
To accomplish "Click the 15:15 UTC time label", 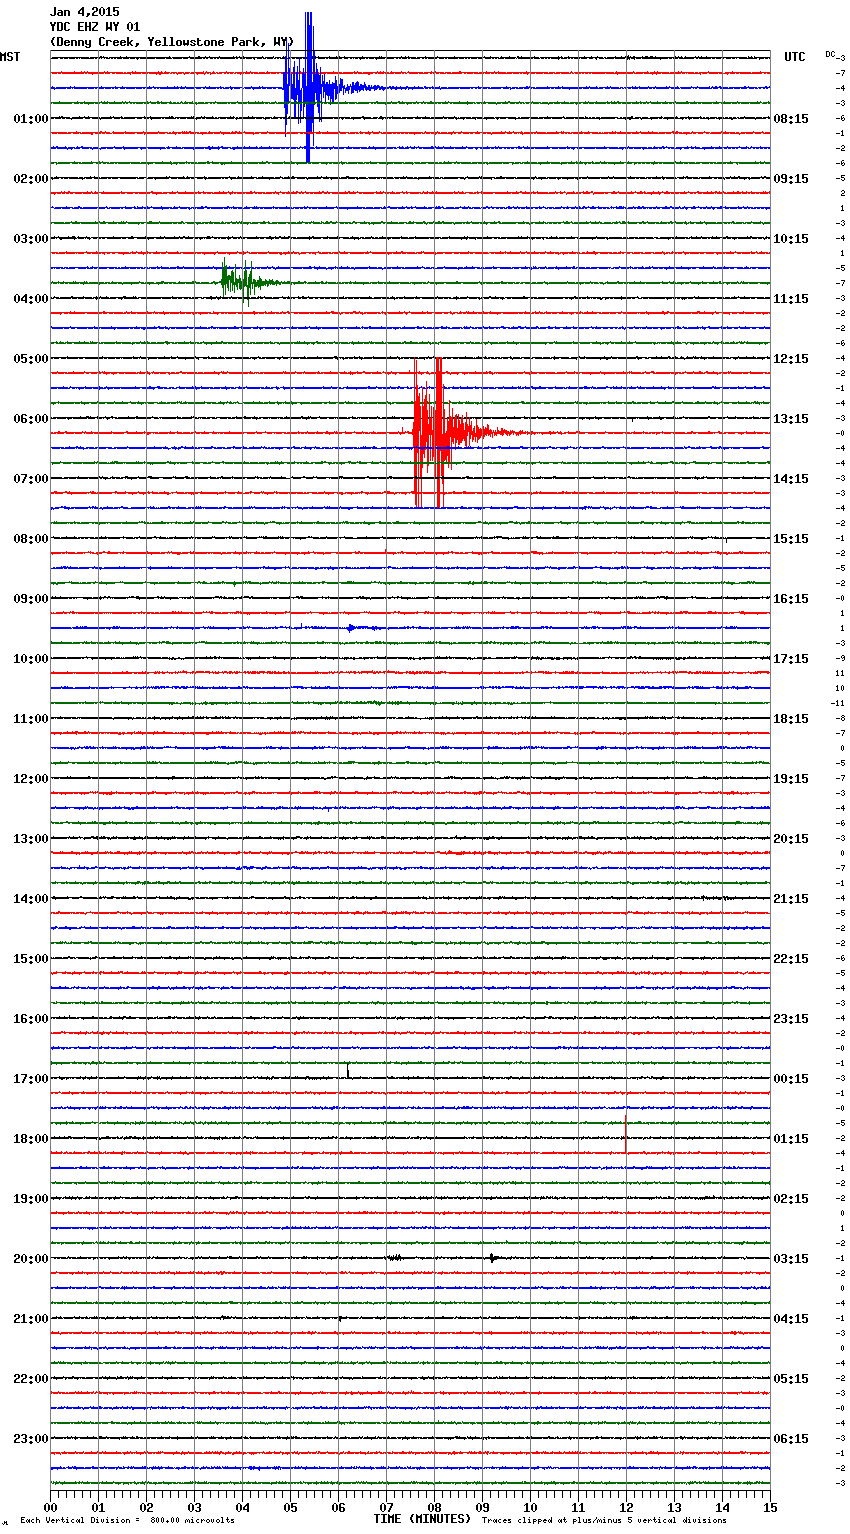I will click(x=791, y=539).
